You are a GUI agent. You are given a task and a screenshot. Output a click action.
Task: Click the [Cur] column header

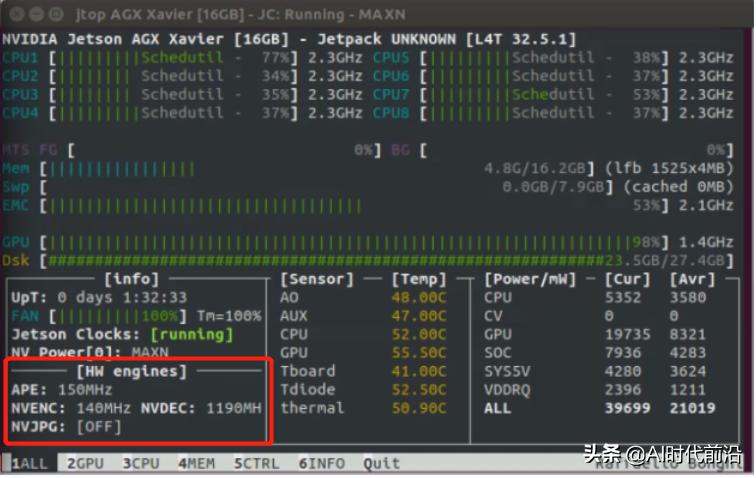click(627, 279)
